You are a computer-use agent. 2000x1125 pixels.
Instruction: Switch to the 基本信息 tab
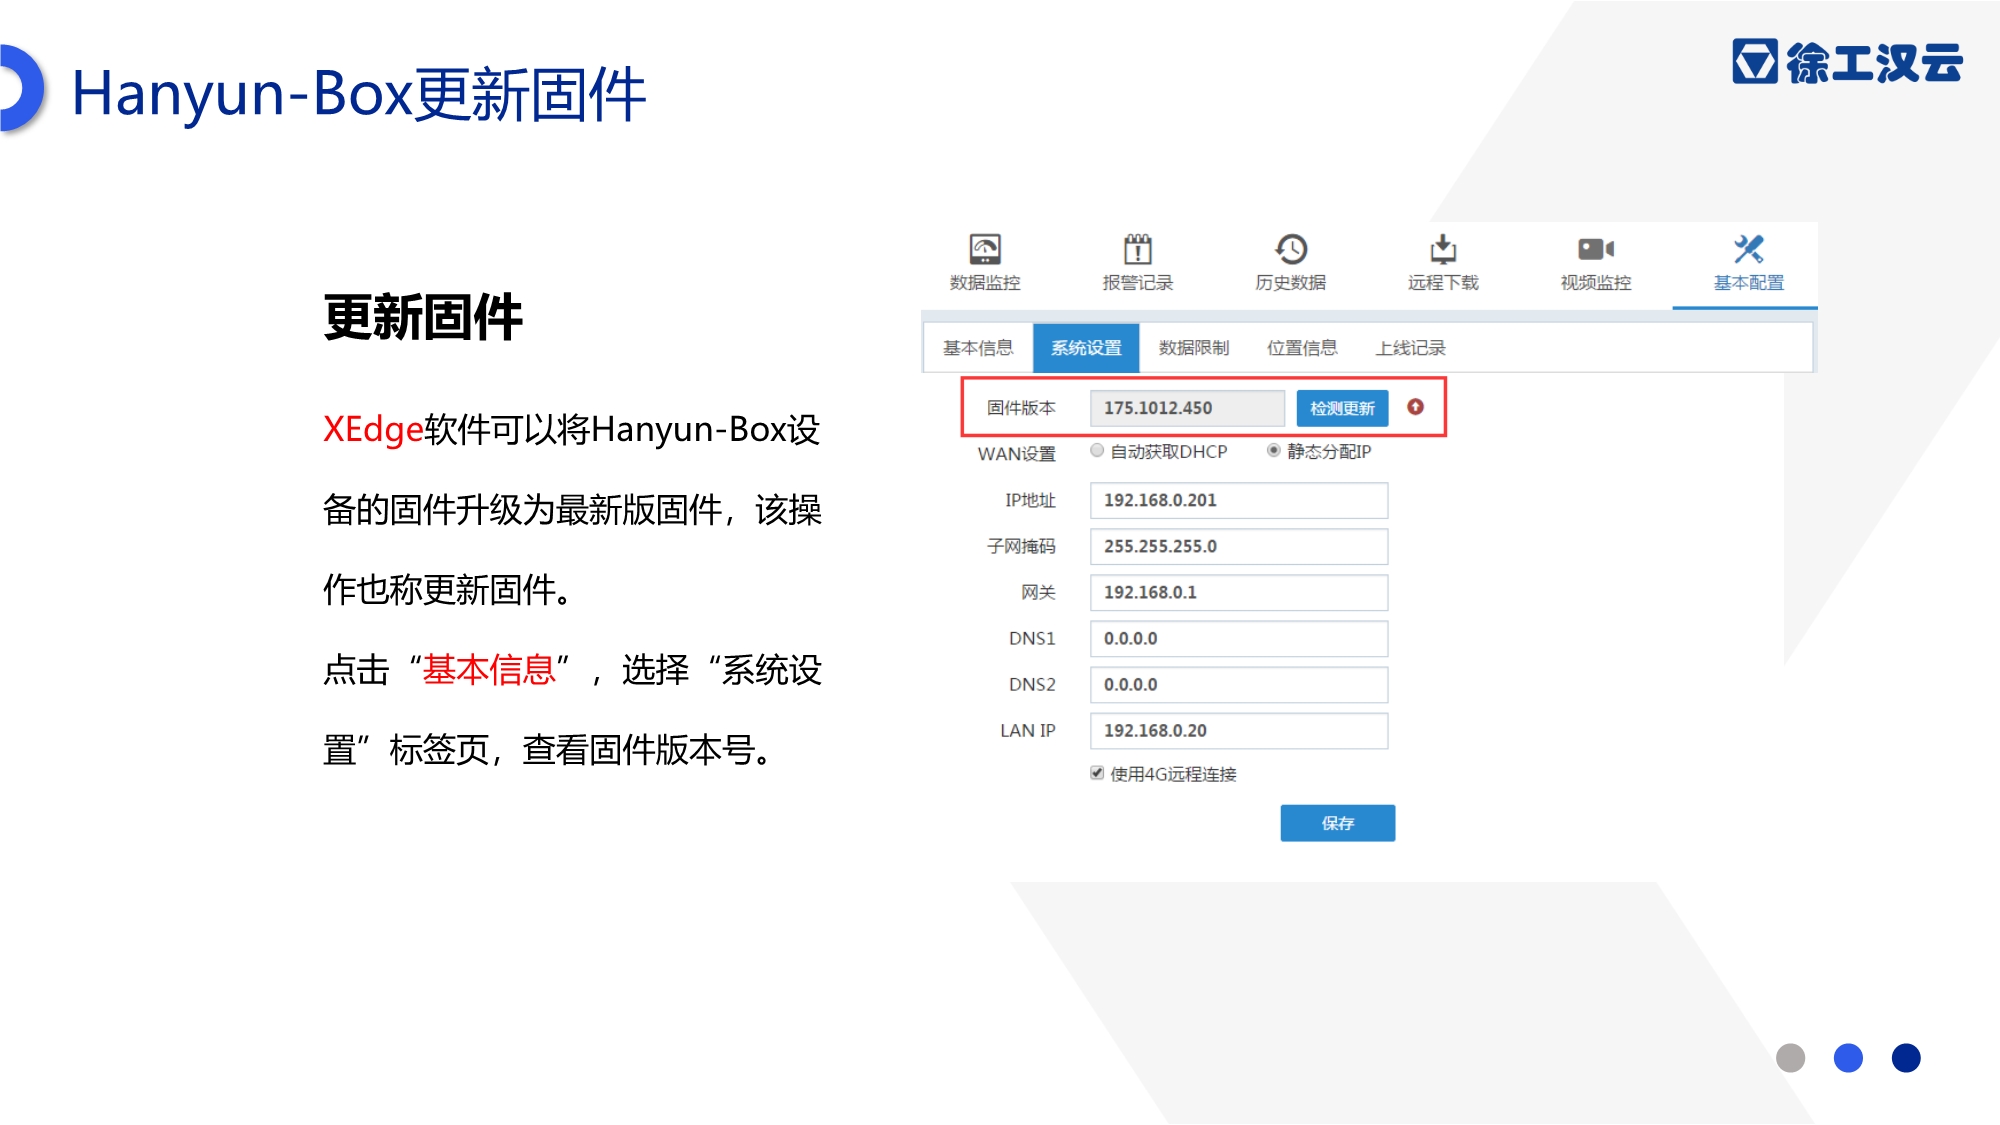click(x=978, y=348)
